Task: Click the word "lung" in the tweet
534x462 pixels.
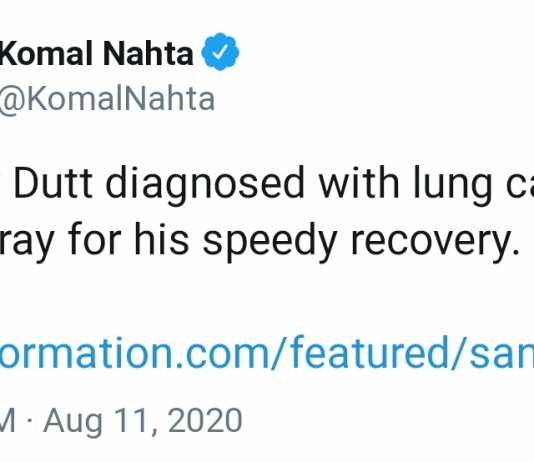Action: [453, 185]
